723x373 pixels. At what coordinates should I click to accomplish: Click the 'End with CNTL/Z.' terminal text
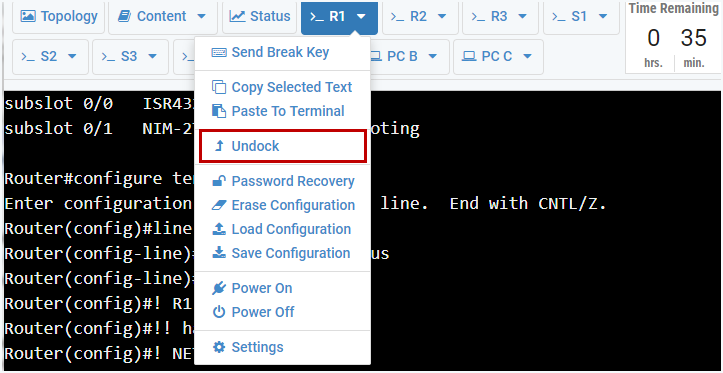[528, 203]
